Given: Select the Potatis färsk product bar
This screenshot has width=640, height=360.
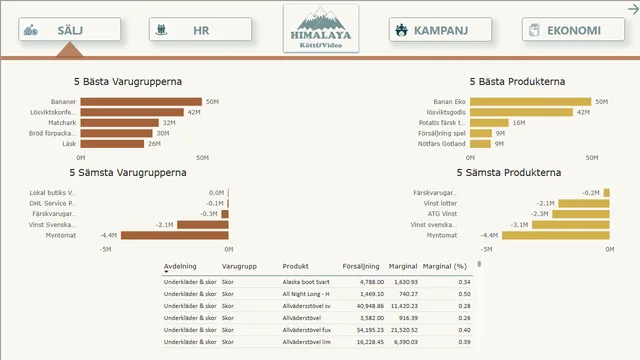Looking at the screenshot, I should [489, 123].
